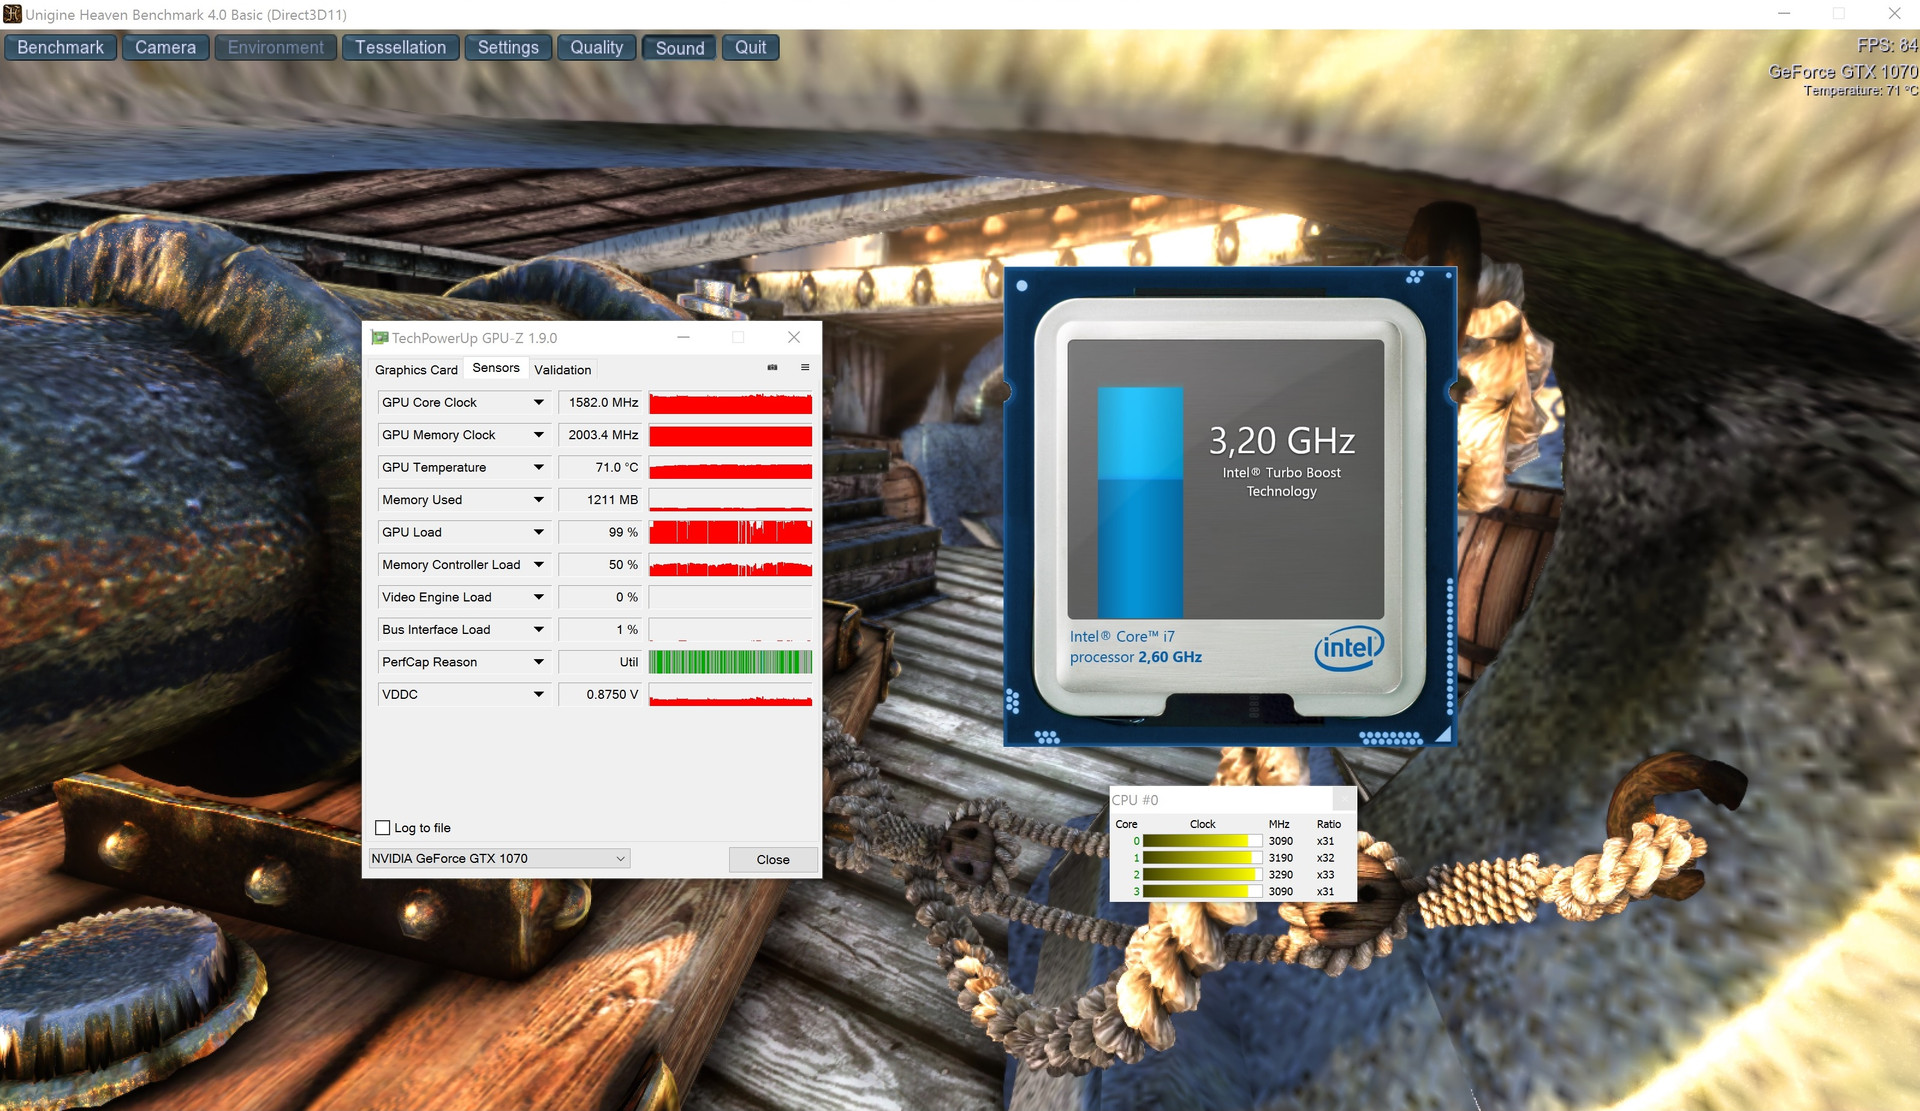Image resolution: width=1920 pixels, height=1111 pixels.
Task: Click Core 0 clock bar in CPU #0
Action: 1202,841
